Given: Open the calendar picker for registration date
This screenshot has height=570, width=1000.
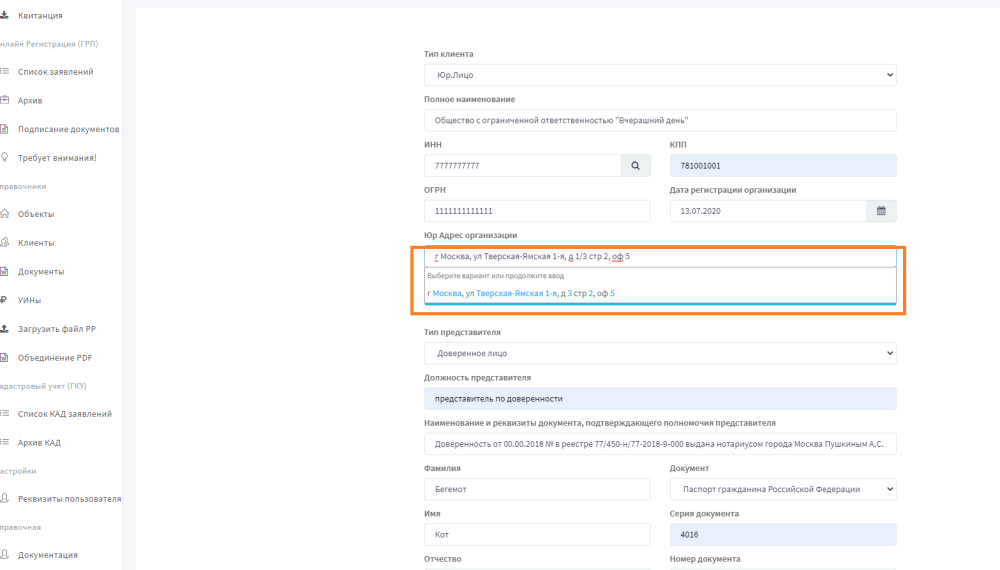Looking at the screenshot, I should [881, 211].
